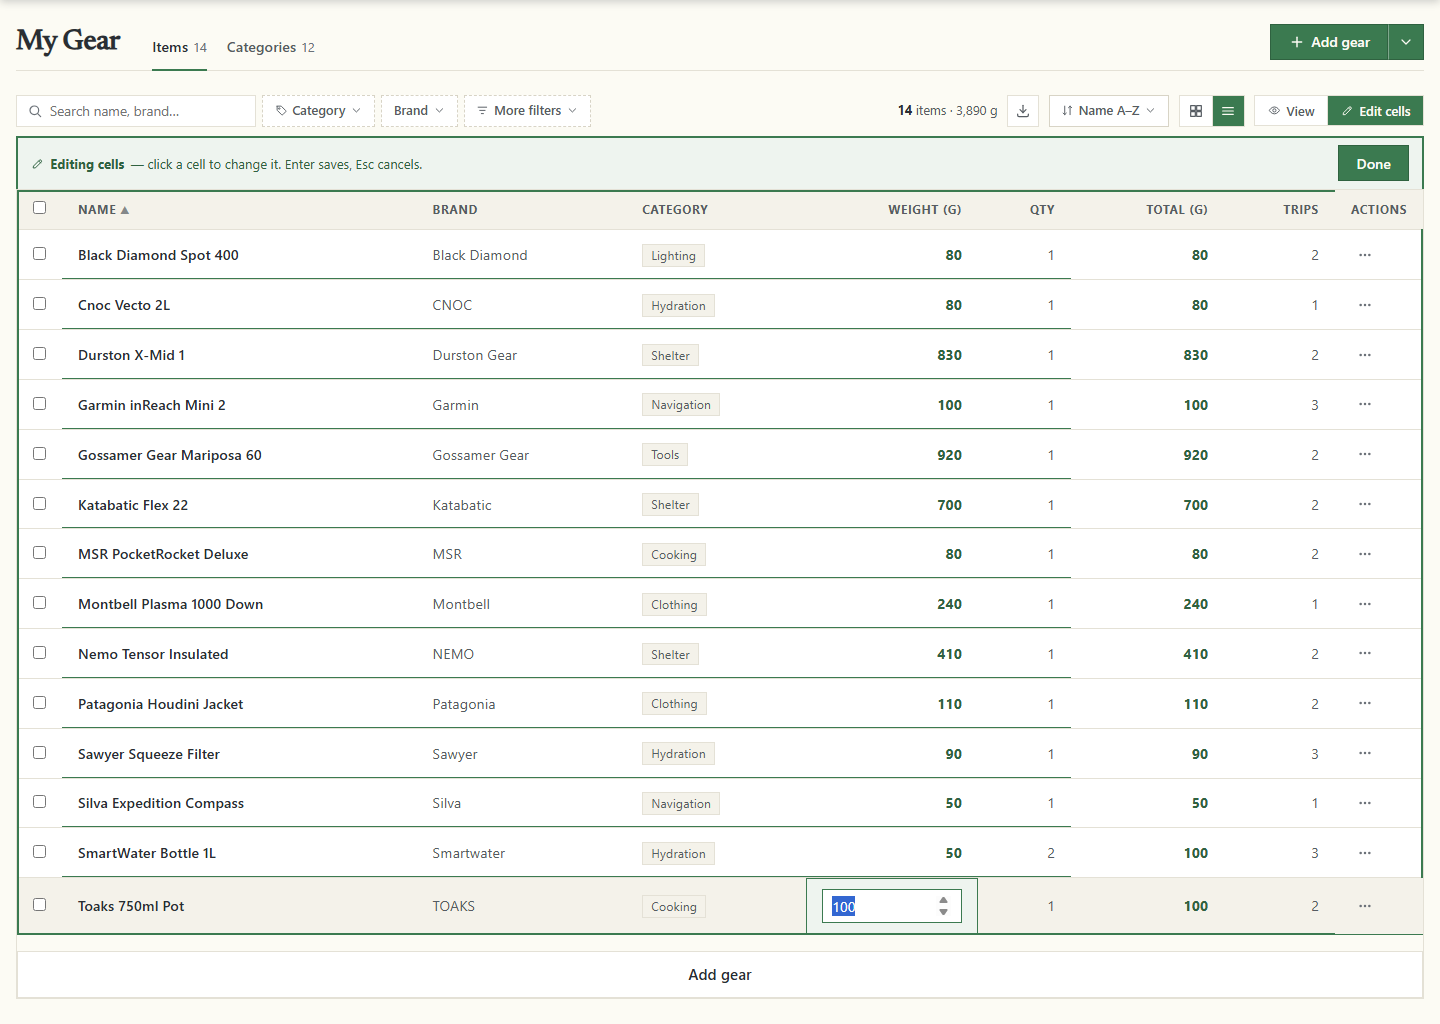Viewport: 1440px width, 1024px height.
Task: Open the Brand filter dropdown
Action: [x=419, y=111]
